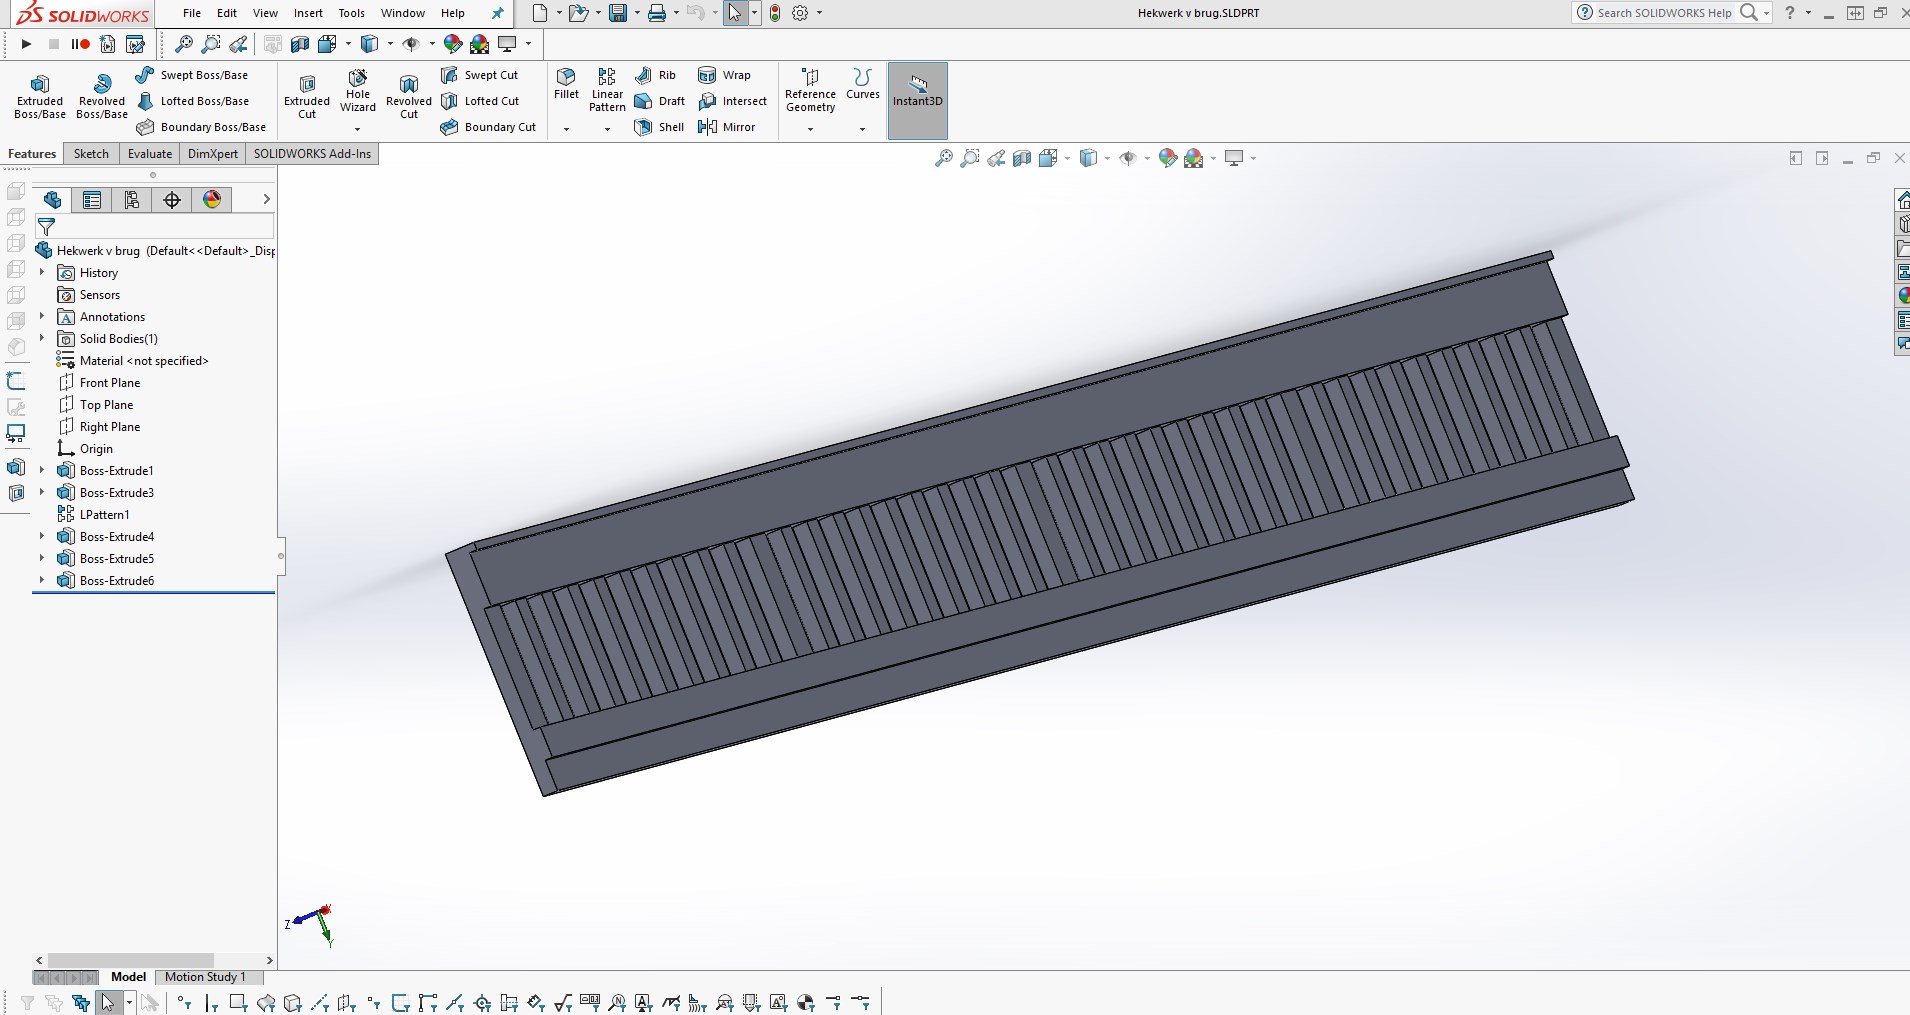
Task: Select the Shell tool
Action: tap(660, 127)
